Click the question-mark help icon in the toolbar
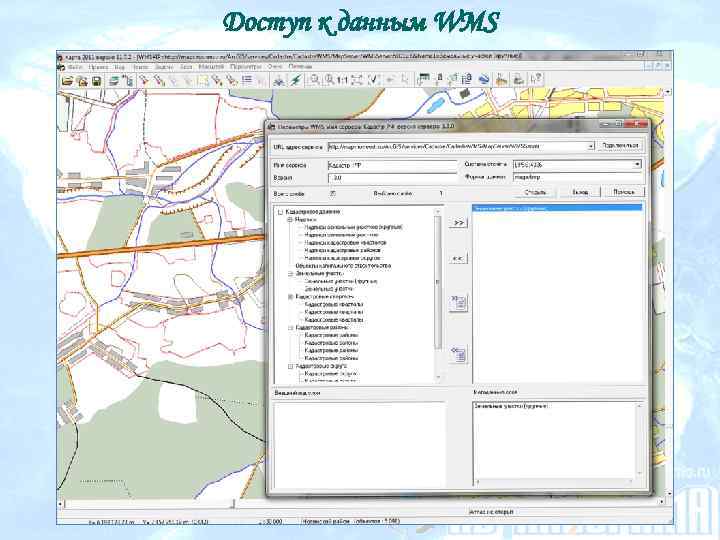Image resolution: width=720 pixels, height=540 pixels. pos(536,79)
